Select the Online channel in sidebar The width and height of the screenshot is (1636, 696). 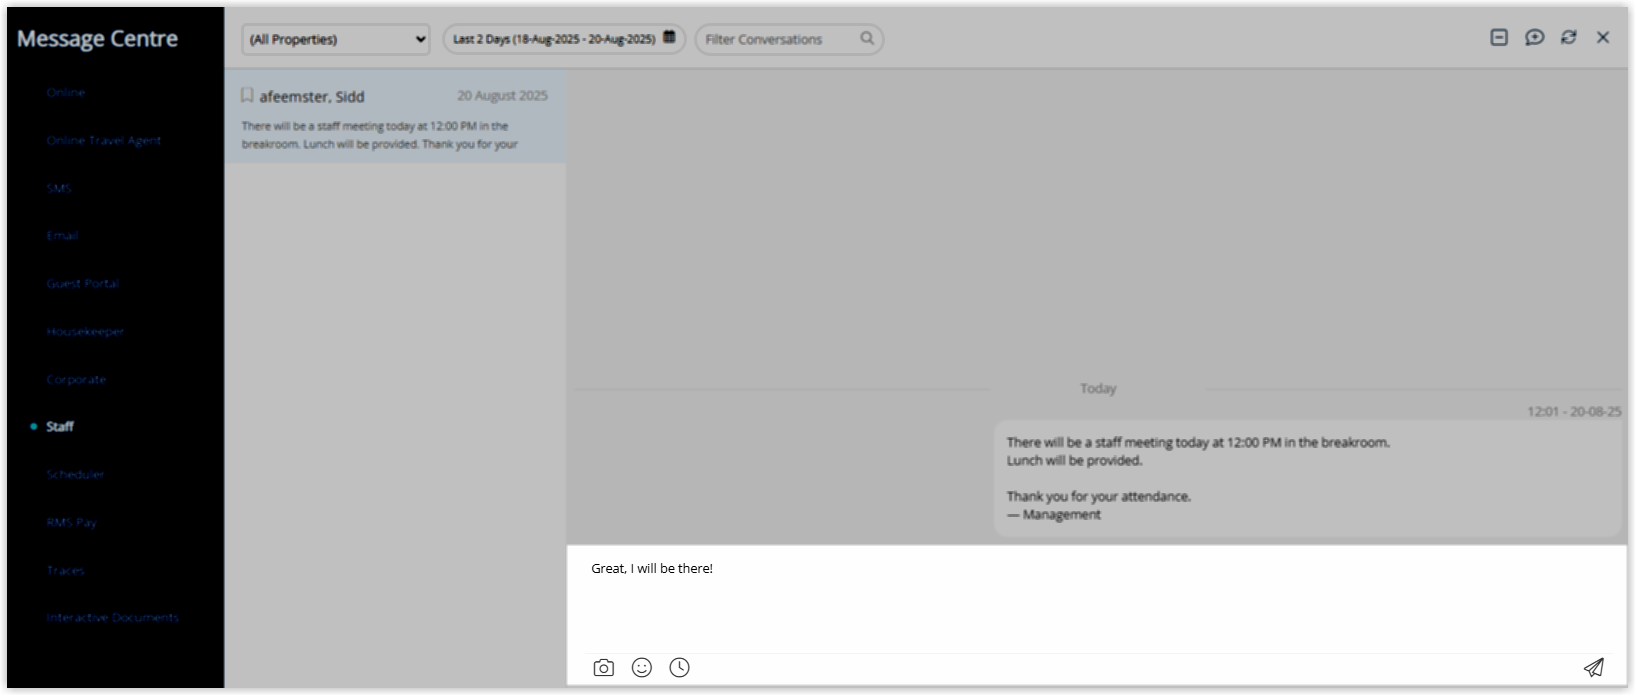click(x=66, y=92)
